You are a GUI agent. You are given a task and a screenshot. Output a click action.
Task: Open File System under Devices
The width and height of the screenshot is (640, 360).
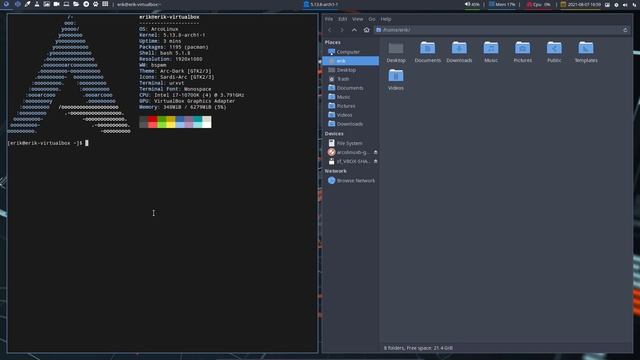tap(351, 143)
